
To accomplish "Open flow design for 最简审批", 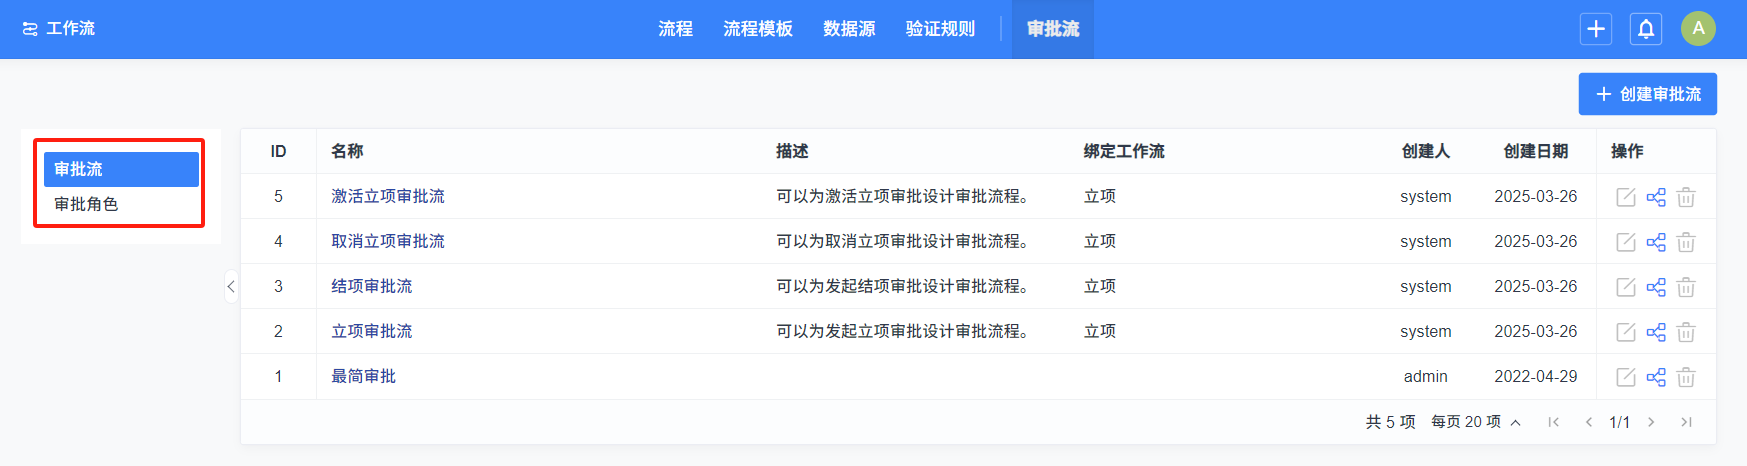I will 1656,377.
